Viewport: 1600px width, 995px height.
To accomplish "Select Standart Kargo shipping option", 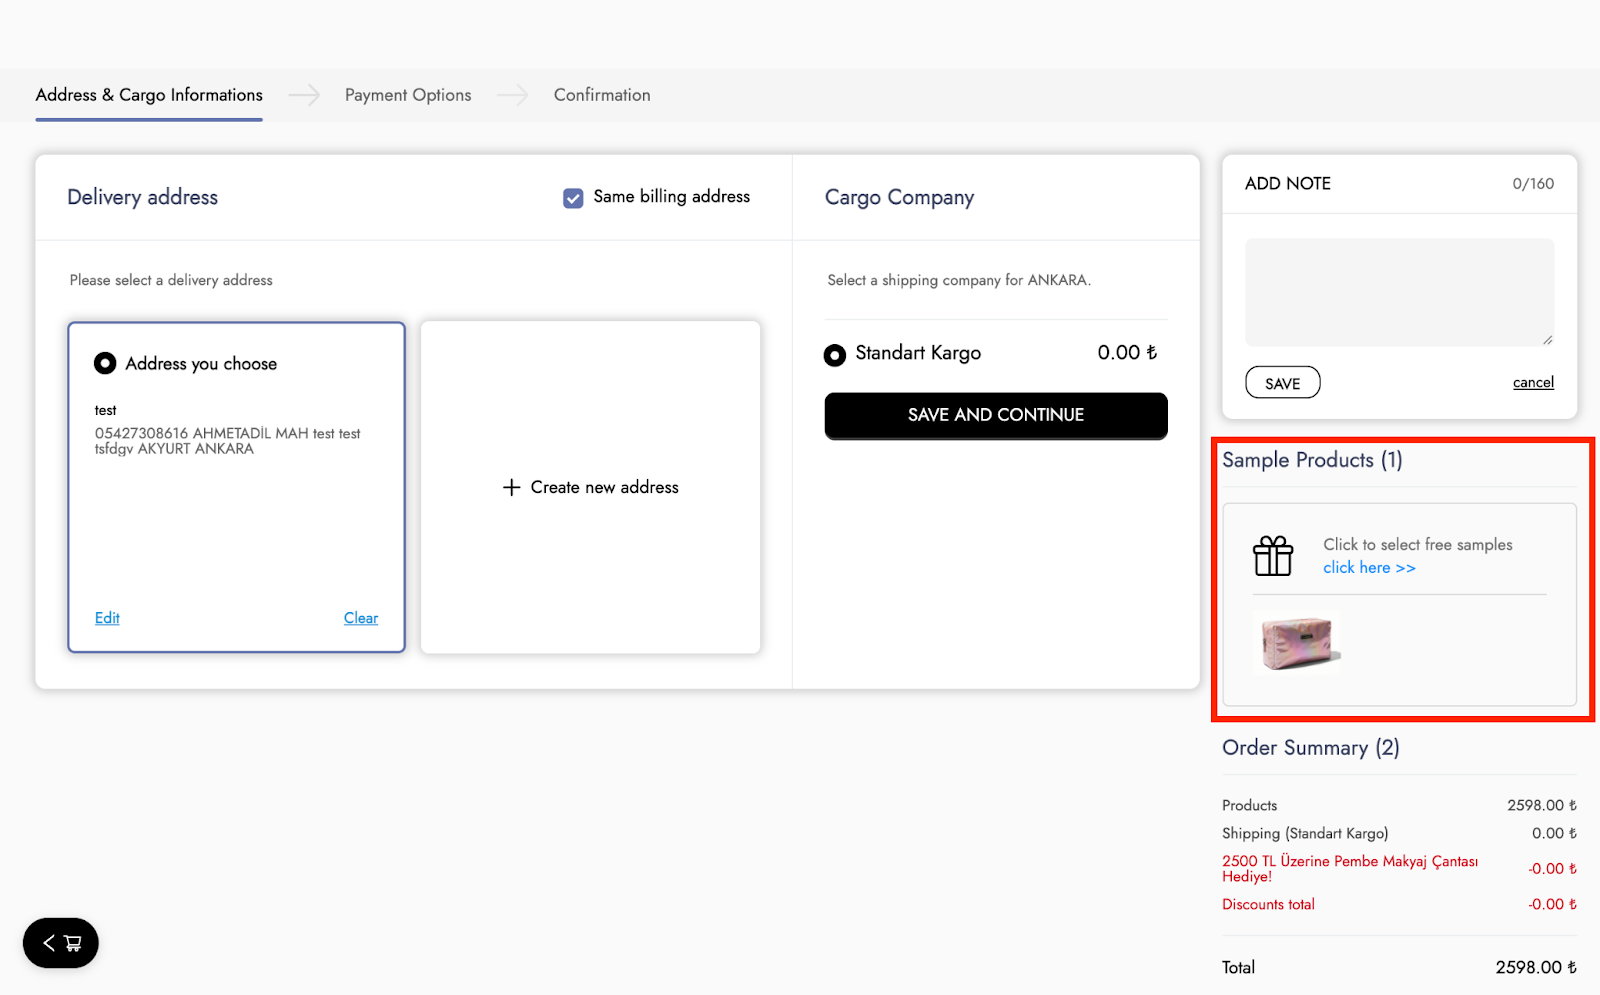I will [x=835, y=355].
